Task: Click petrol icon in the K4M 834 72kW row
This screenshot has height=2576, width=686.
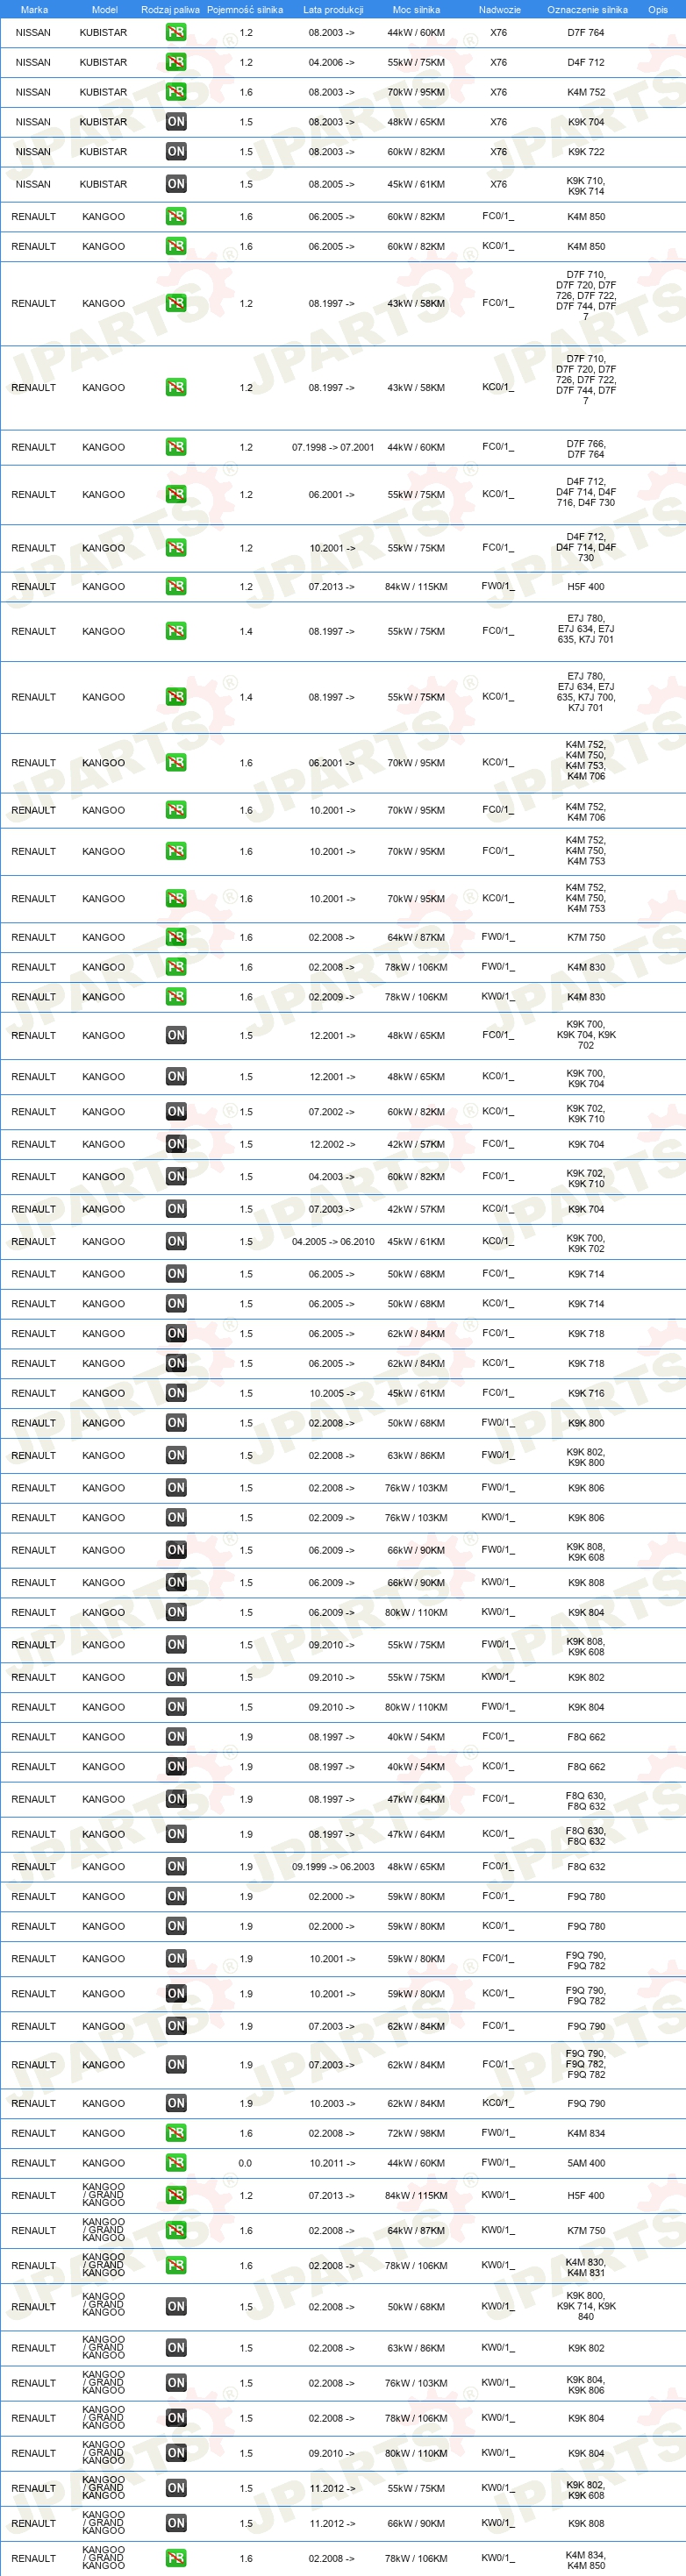Action: [x=176, y=2133]
